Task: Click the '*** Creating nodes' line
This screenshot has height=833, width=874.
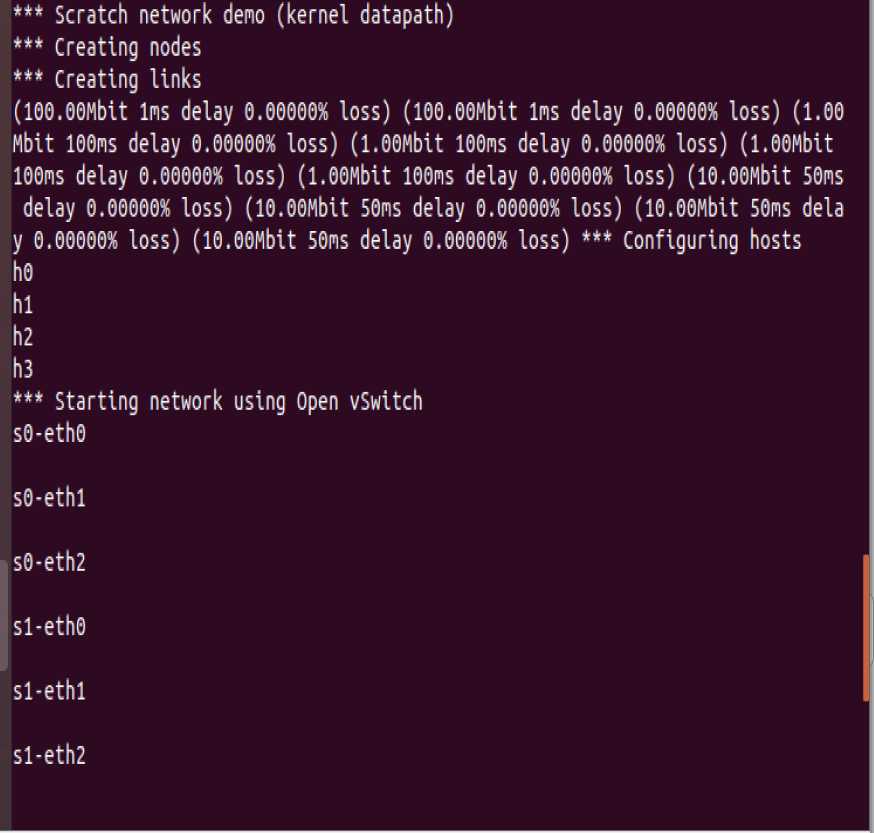Action: (x=107, y=47)
